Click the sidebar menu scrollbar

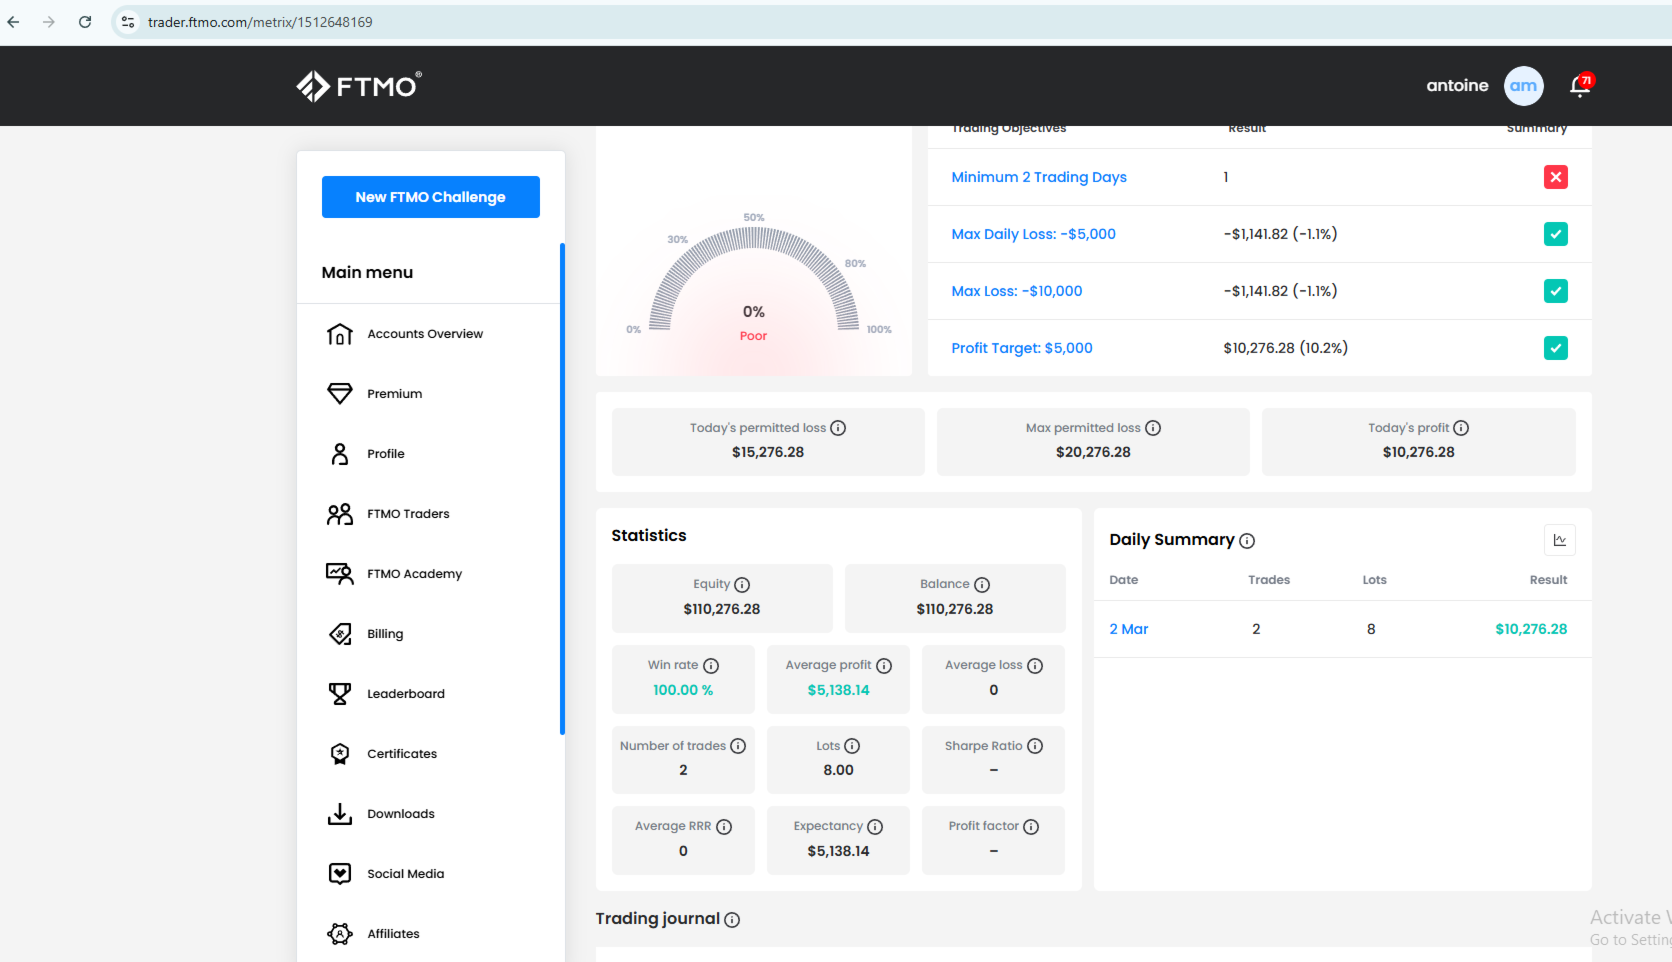point(562,489)
